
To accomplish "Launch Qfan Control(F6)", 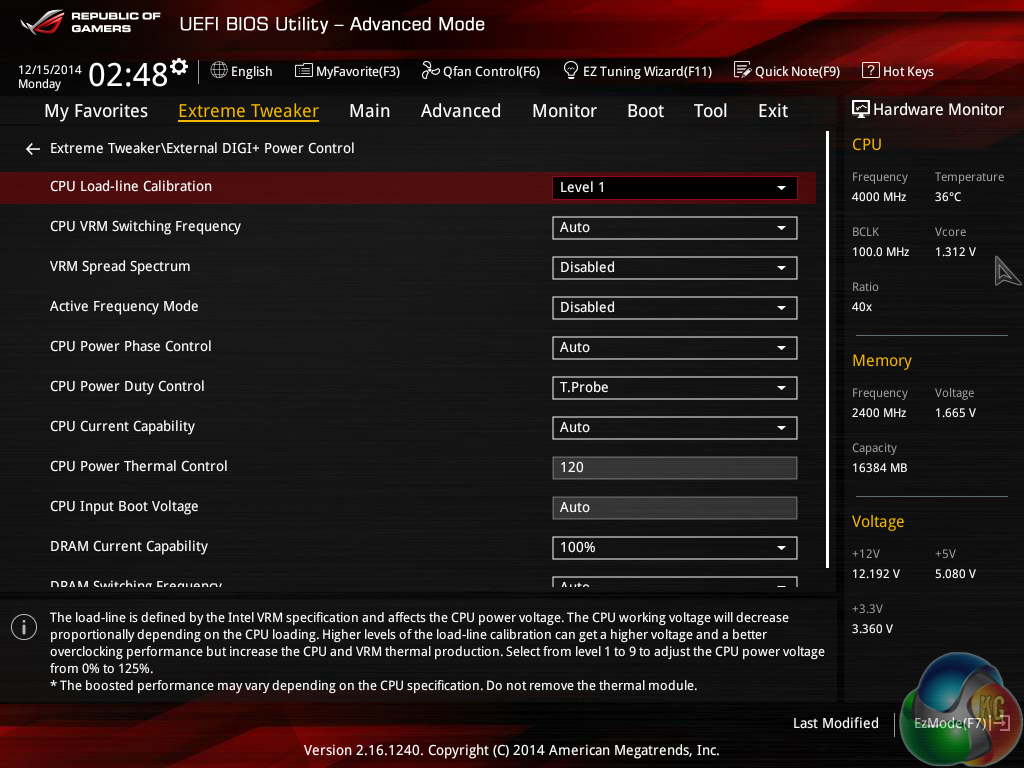I will [481, 71].
